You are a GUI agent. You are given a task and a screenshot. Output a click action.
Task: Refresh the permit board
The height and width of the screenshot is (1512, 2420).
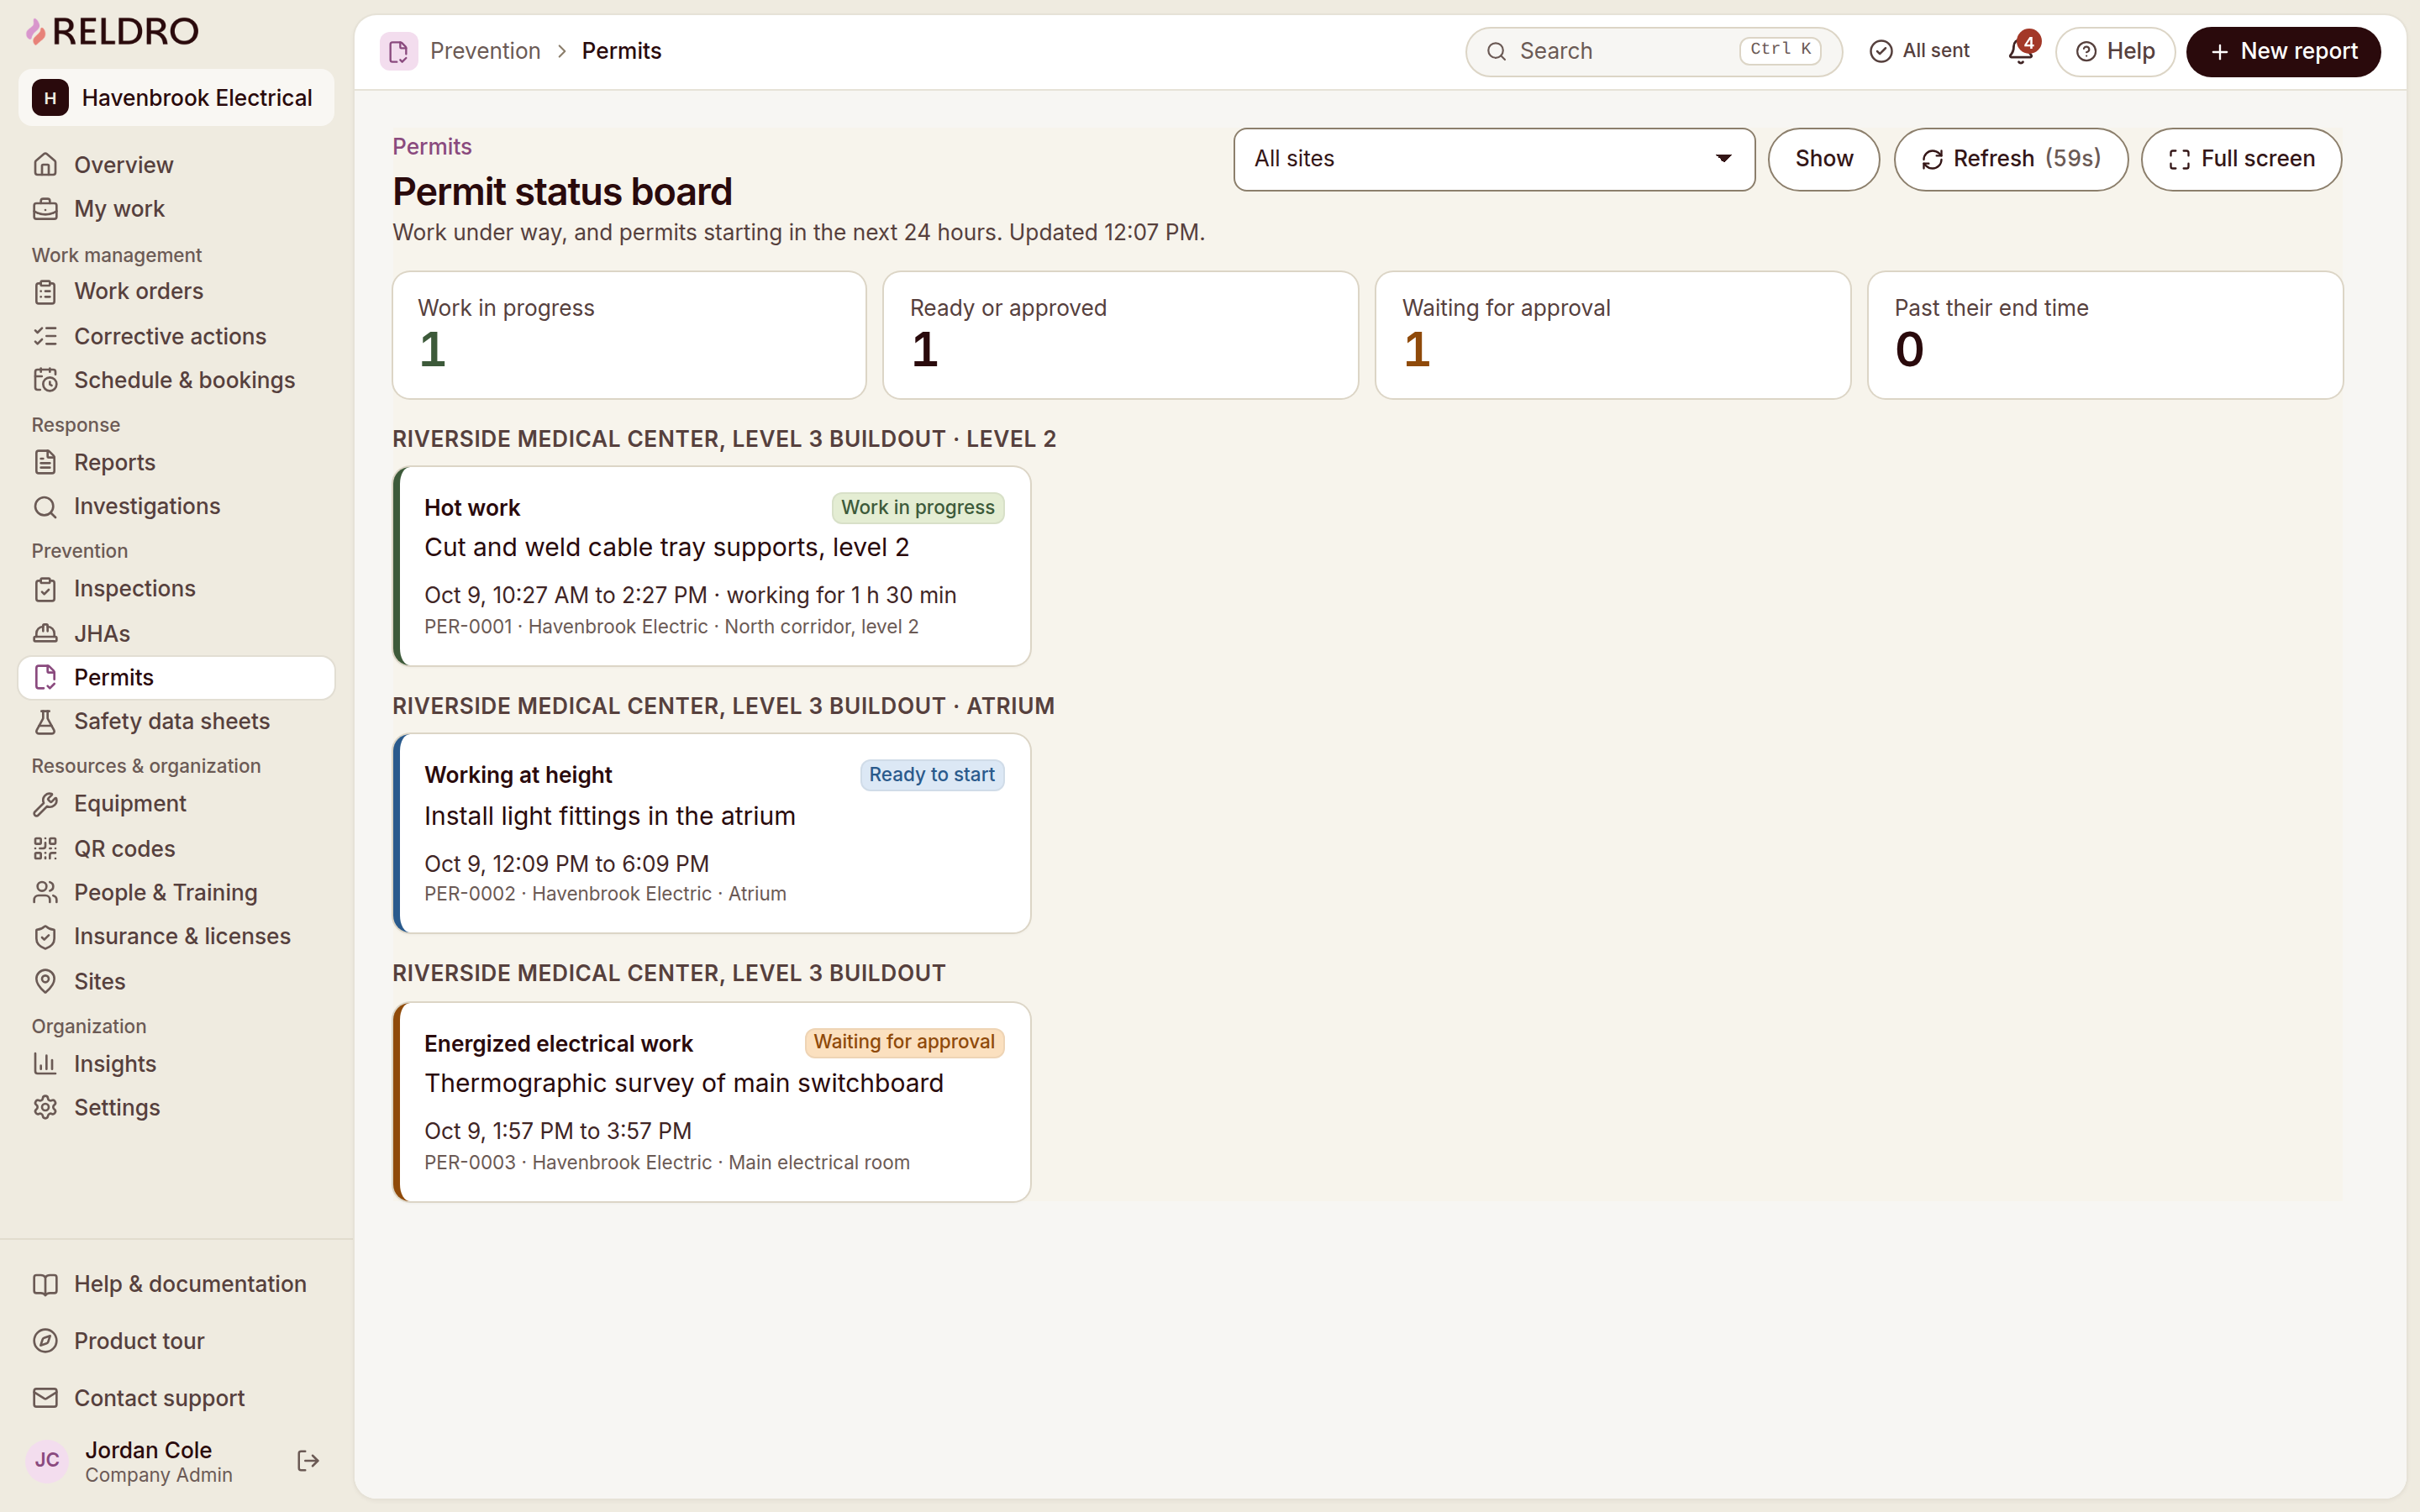tap(2010, 159)
